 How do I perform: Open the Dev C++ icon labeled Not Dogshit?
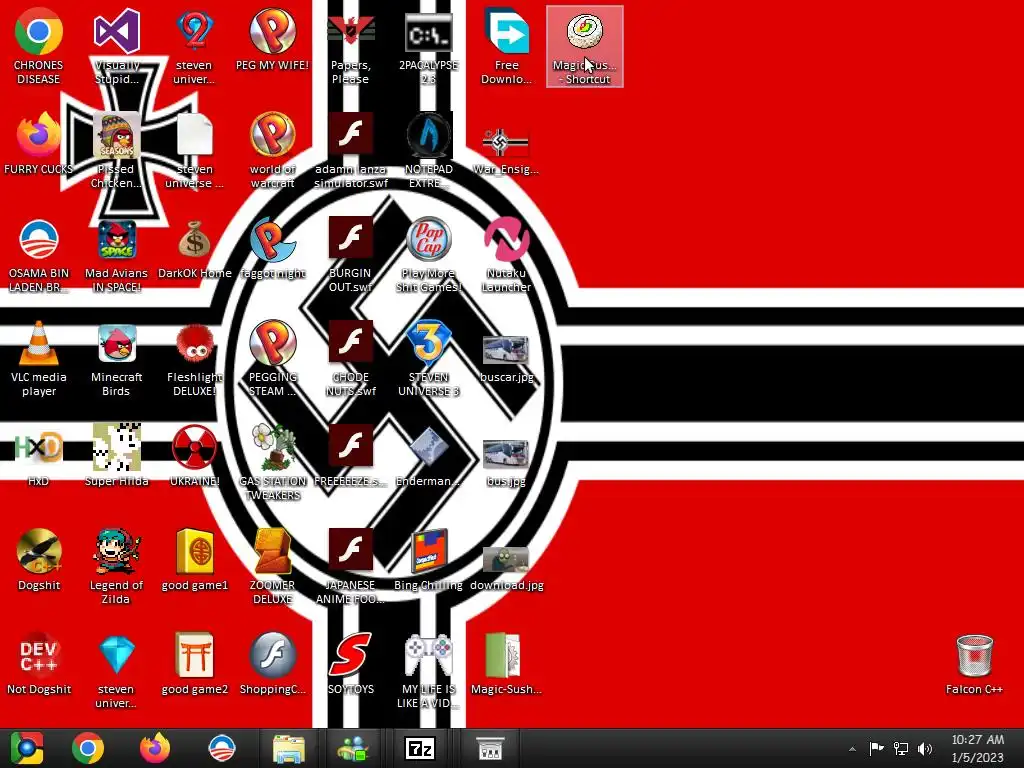coord(39,664)
